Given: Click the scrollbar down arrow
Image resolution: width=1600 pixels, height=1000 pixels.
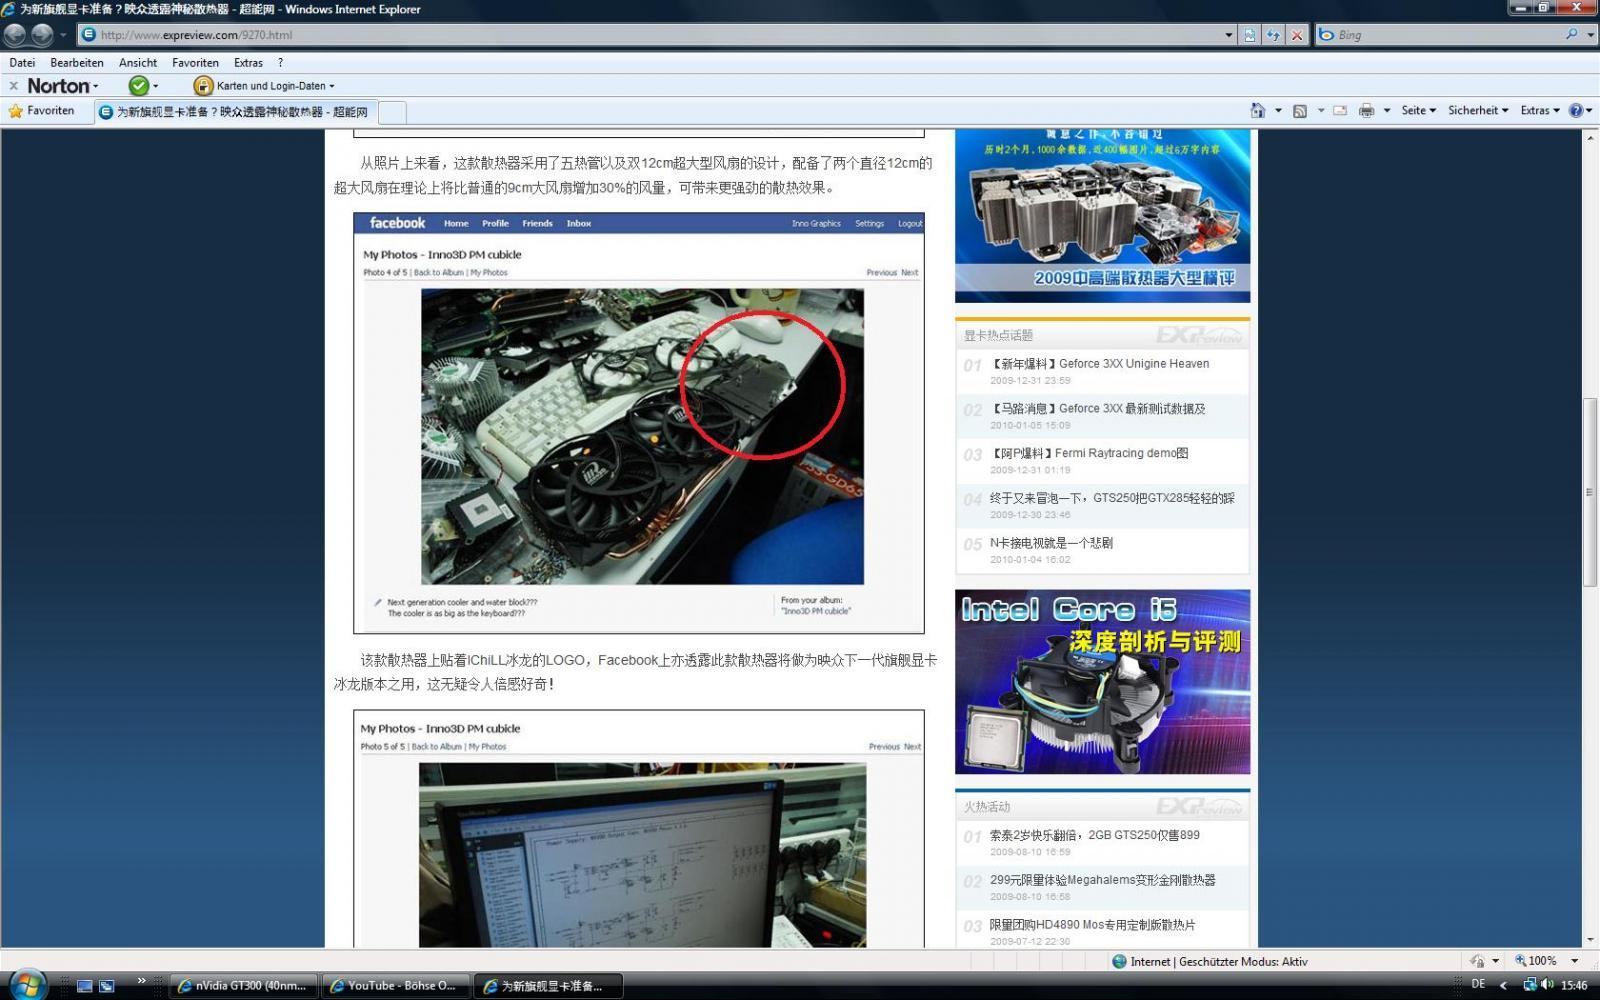Looking at the screenshot, I should tap(1590, 940).
